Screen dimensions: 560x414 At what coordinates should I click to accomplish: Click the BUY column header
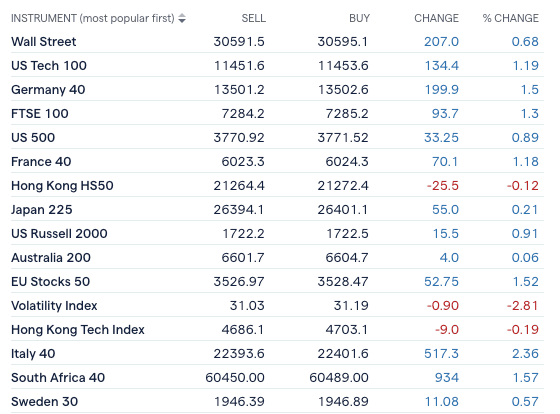359,18
